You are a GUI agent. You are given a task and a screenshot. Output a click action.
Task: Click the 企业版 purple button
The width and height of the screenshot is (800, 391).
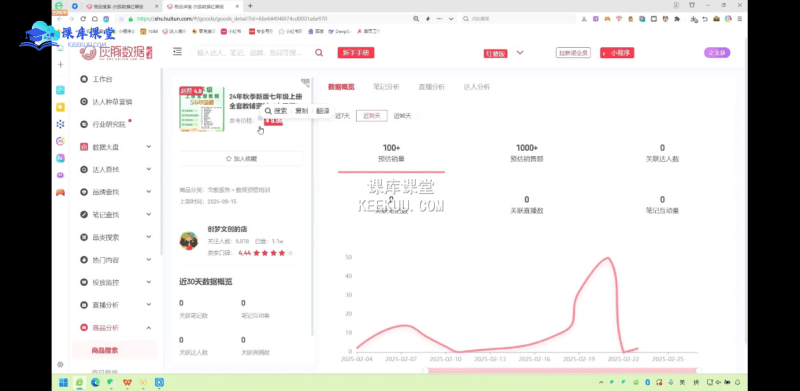(717, 53)
